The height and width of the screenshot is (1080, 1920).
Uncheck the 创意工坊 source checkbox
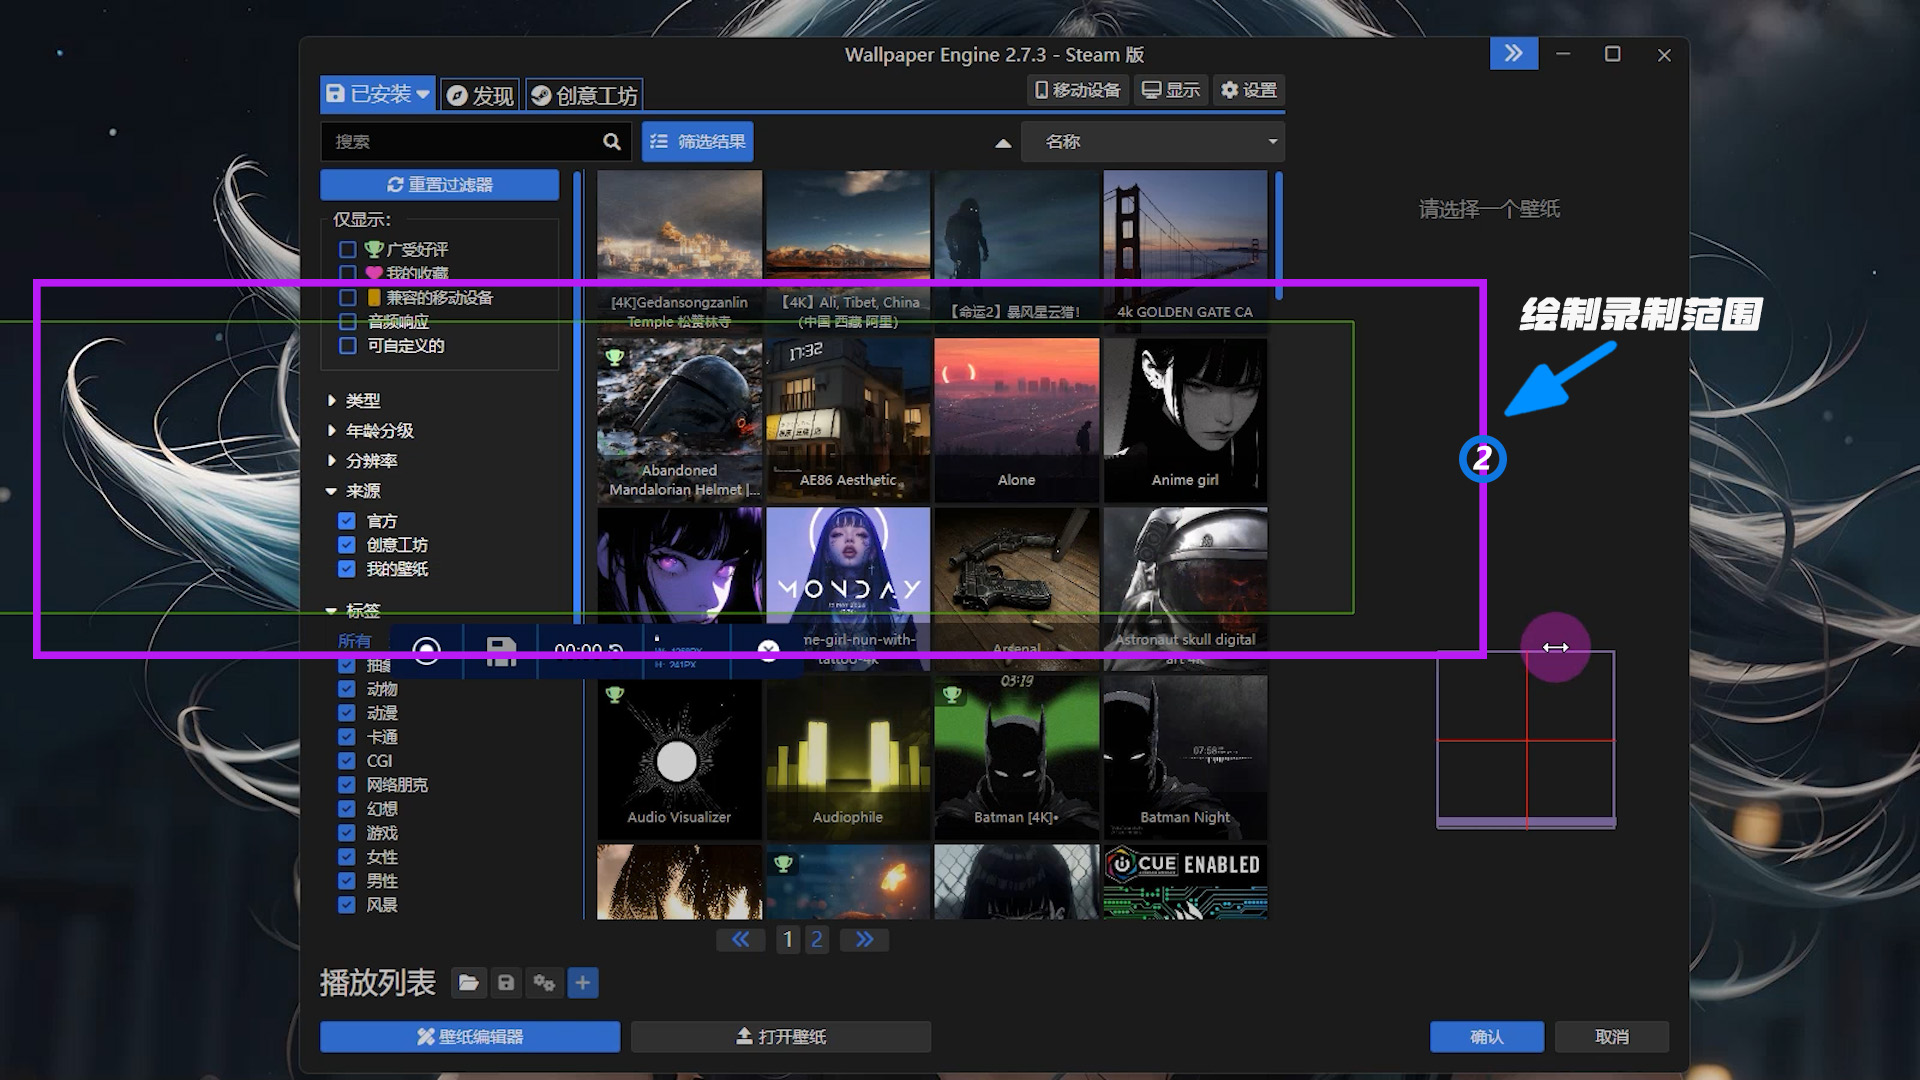point(347,545)
